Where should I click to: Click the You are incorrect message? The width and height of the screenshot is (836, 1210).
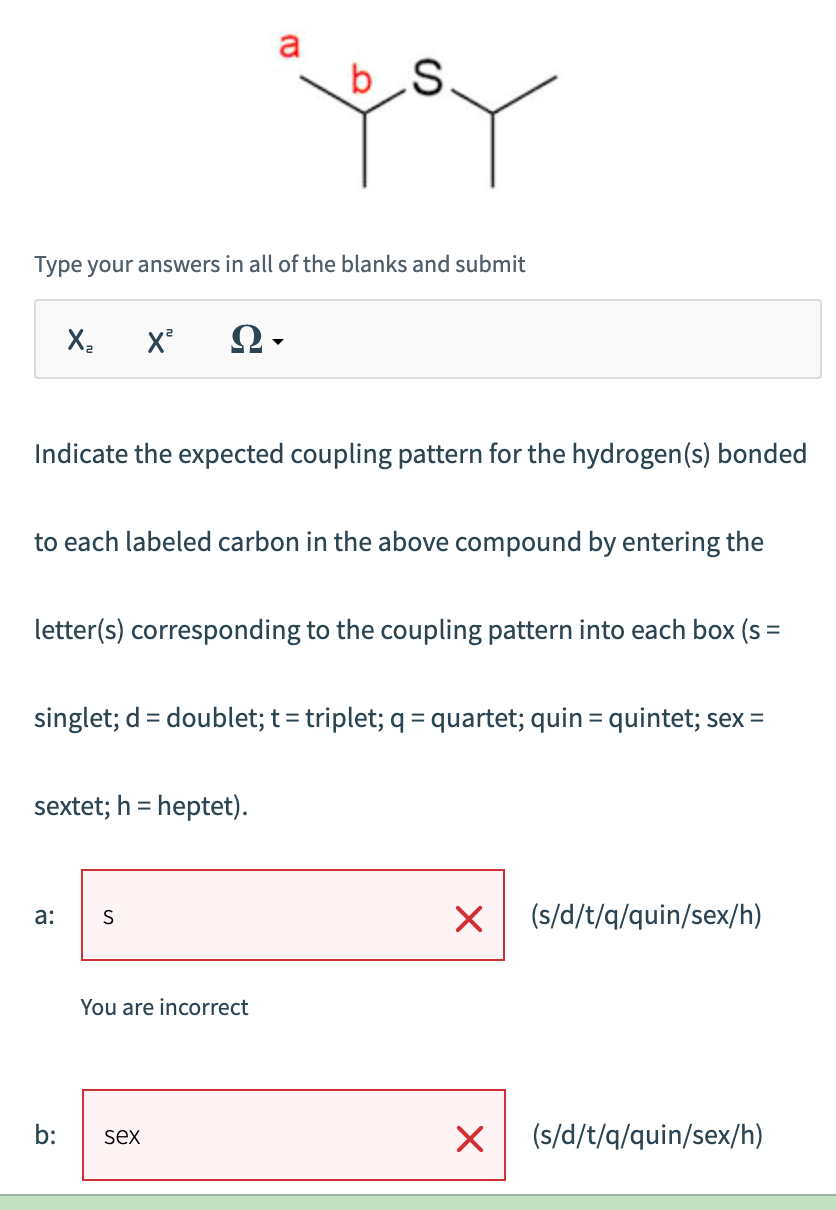point(164,1007)
